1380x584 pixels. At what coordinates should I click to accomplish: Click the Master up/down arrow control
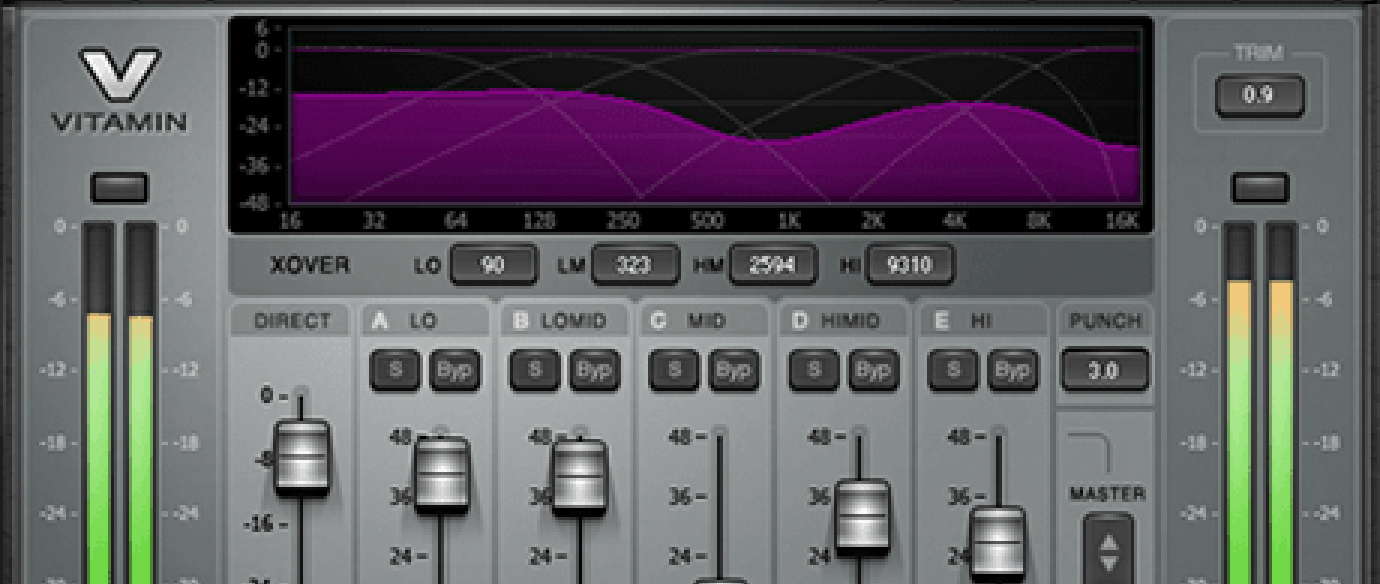(1109, 548)
